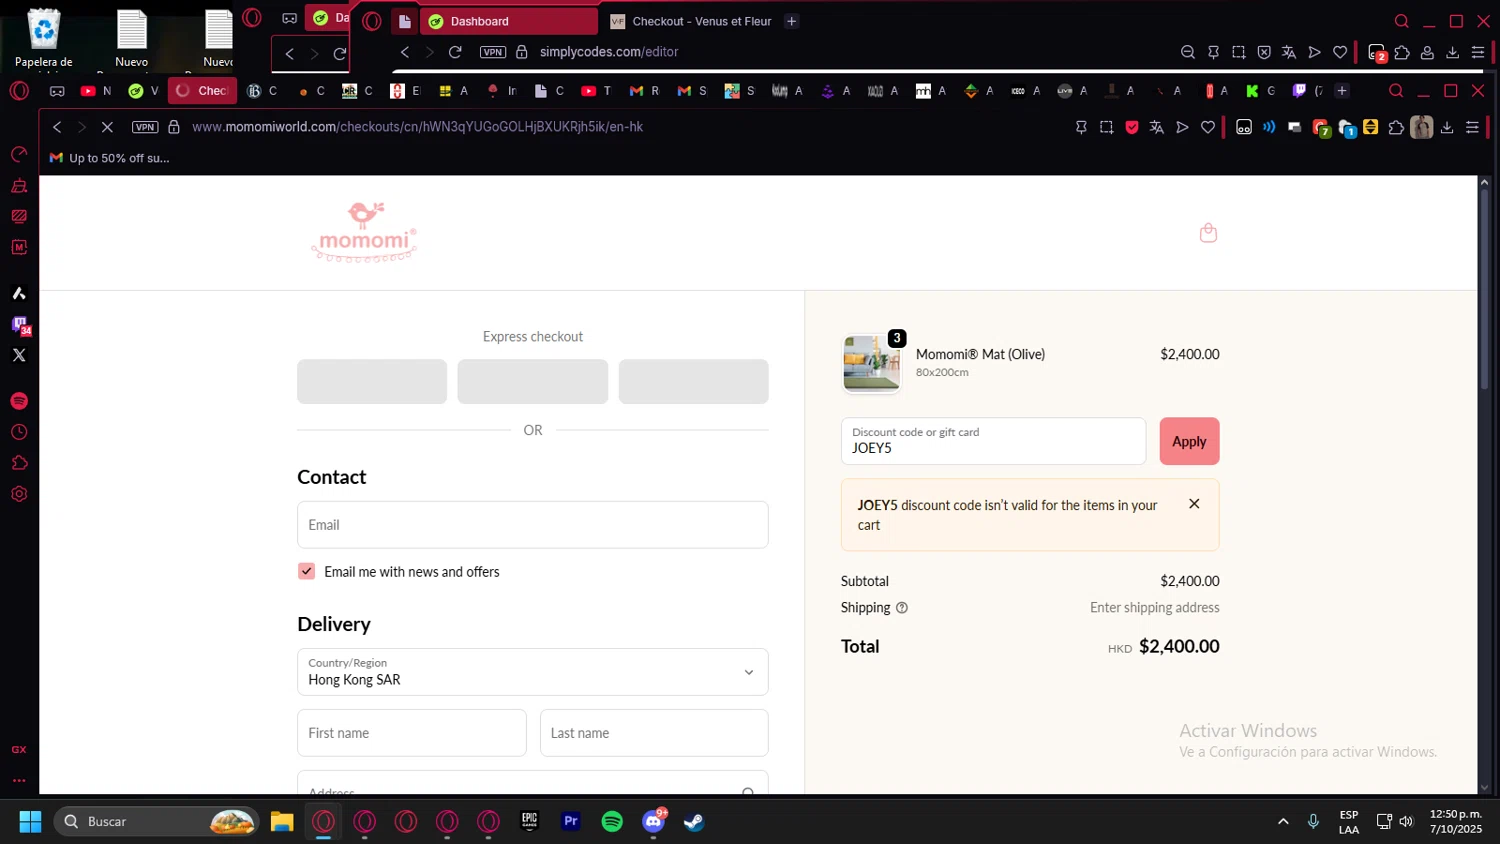Switch to the green Kick 'G' tab
1500x844 pixels.
1260,91
